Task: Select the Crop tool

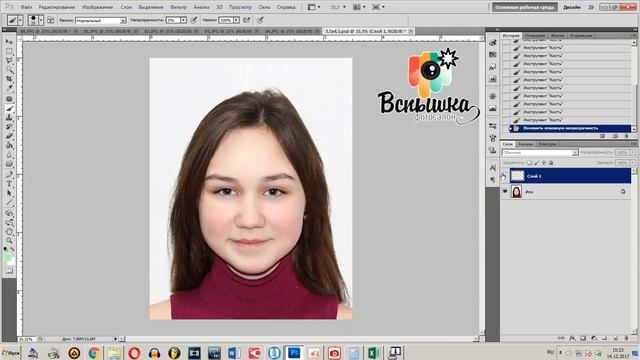Action: 9,79
